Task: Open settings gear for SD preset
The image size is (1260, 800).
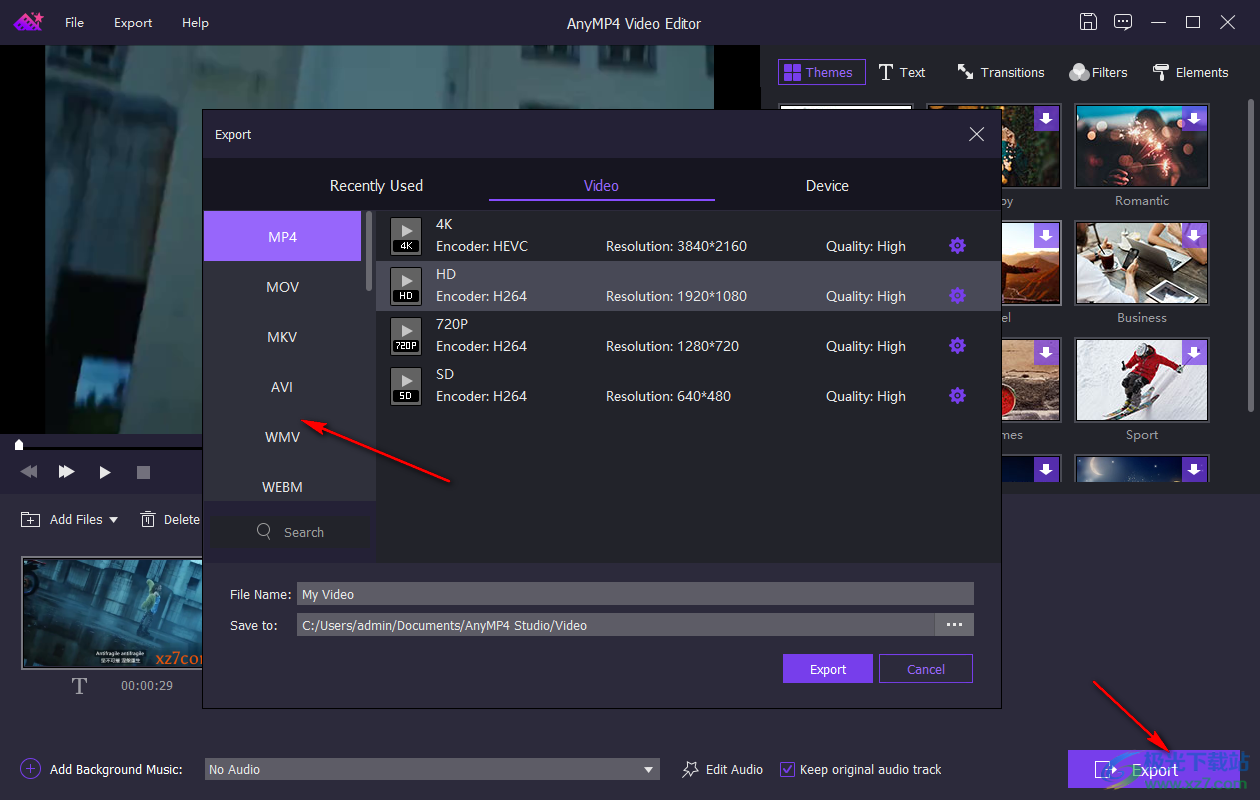Action: tap(957, 395)
